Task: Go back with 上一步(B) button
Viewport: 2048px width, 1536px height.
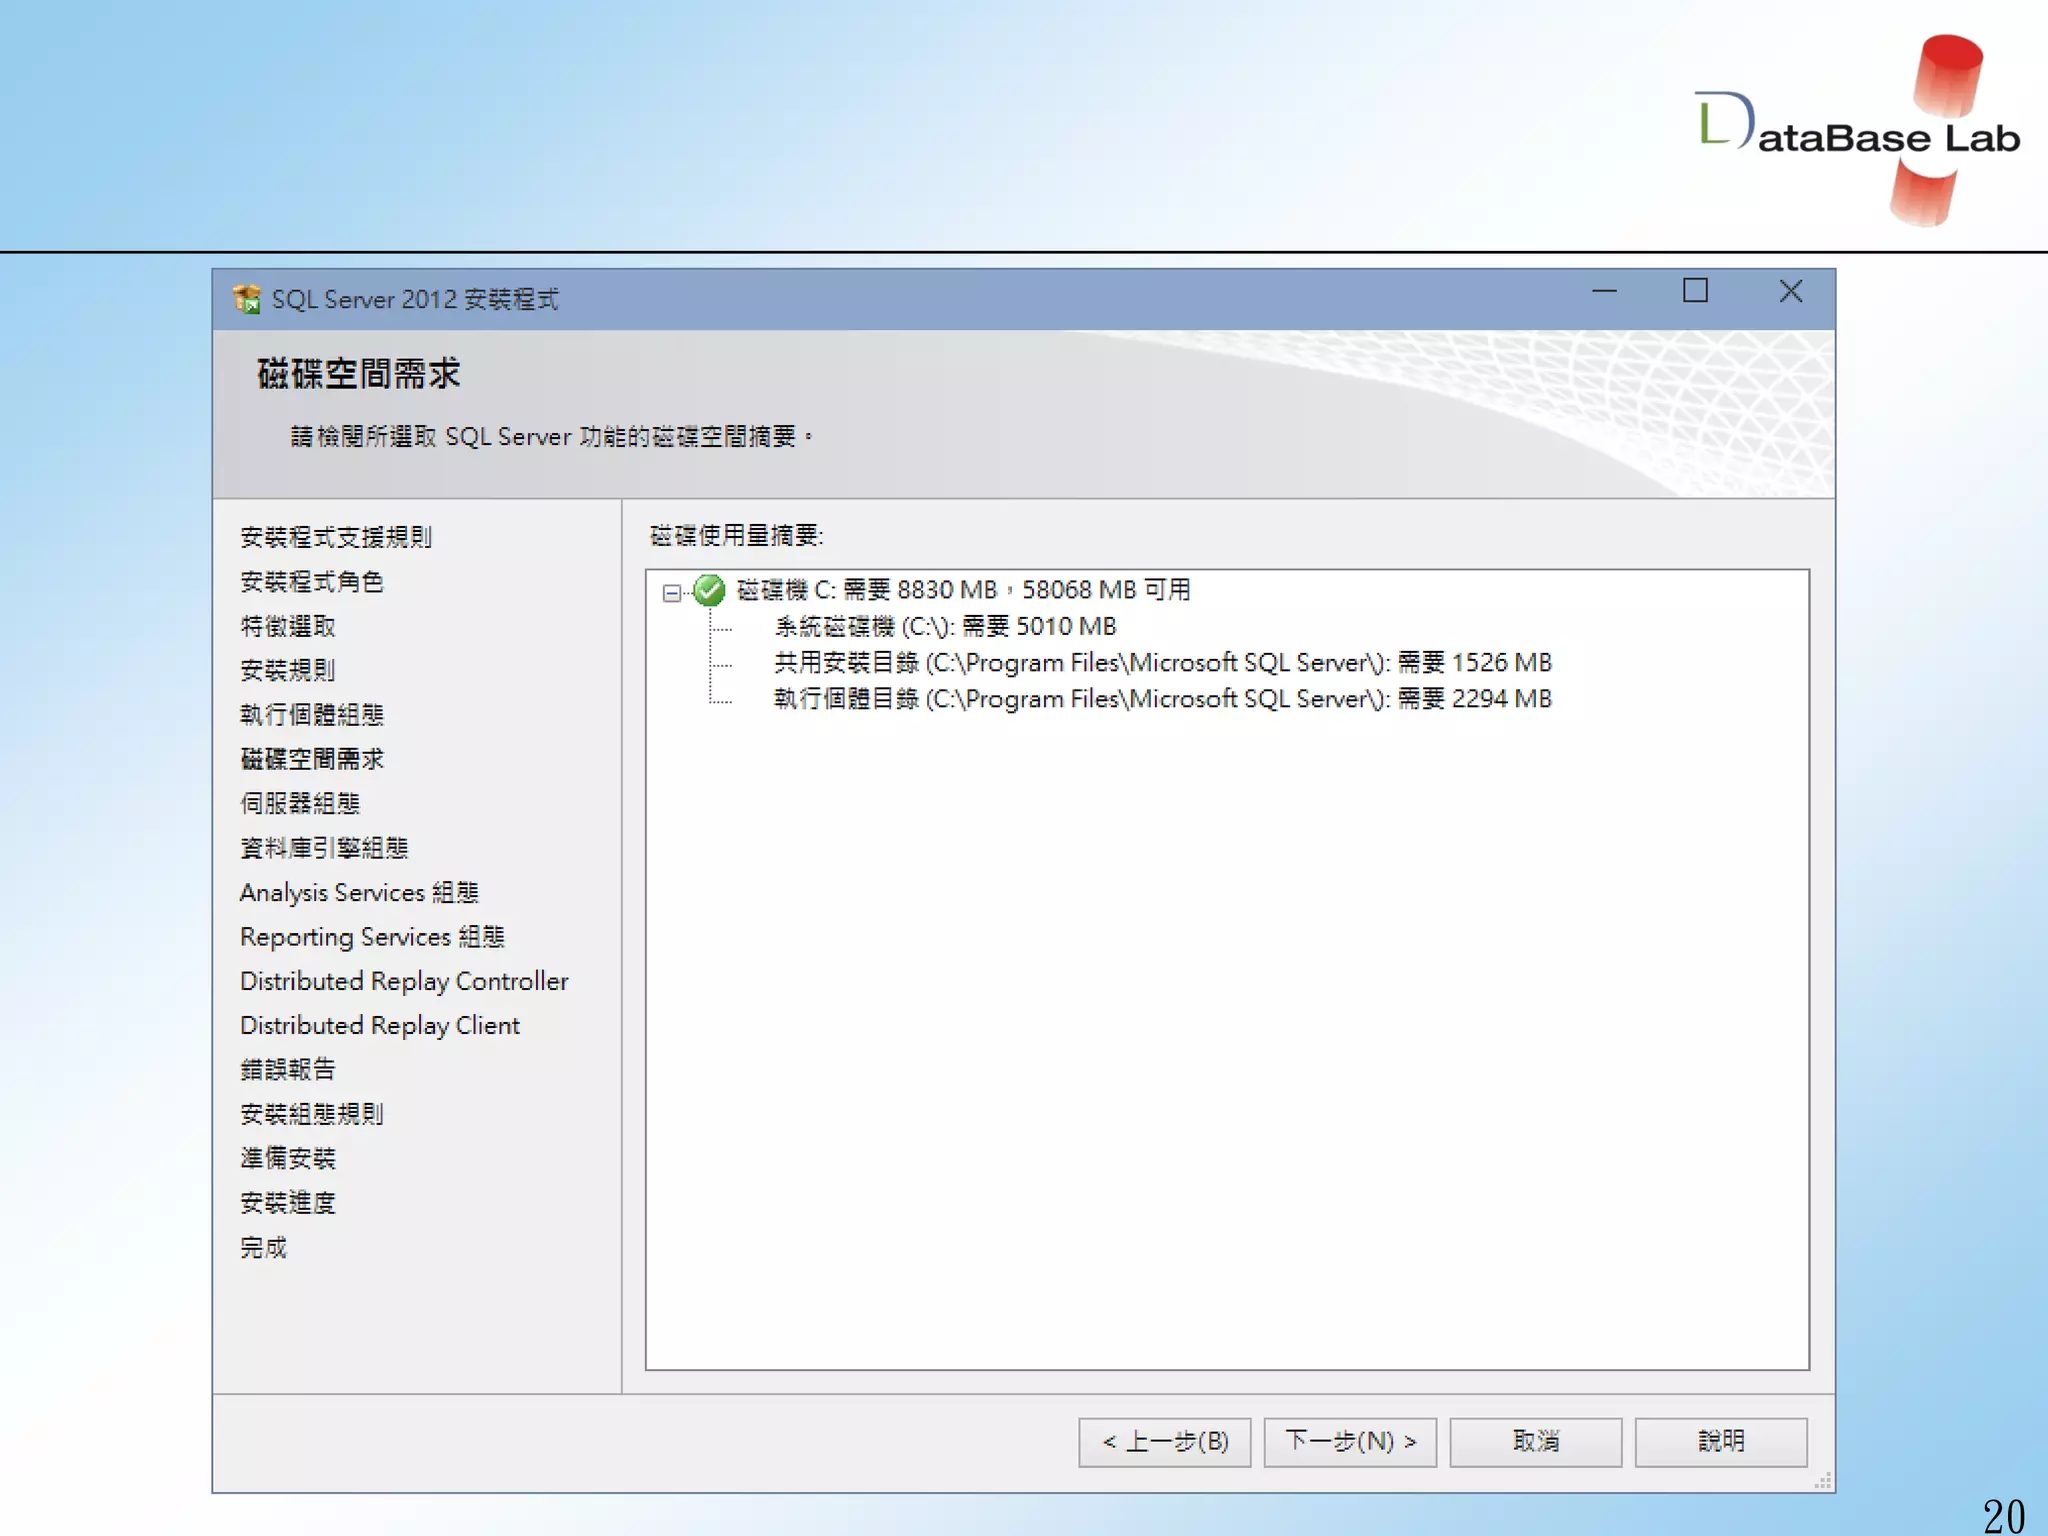Action: pyautogui.click(x=1165, y=1442)
